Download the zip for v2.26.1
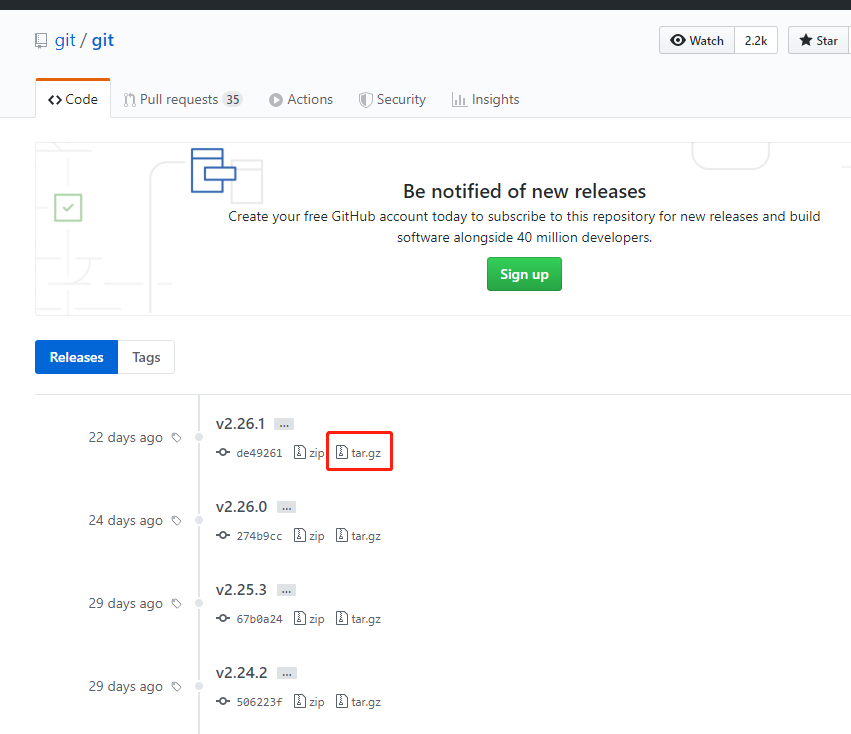851x734 pixels. (309, 452)
